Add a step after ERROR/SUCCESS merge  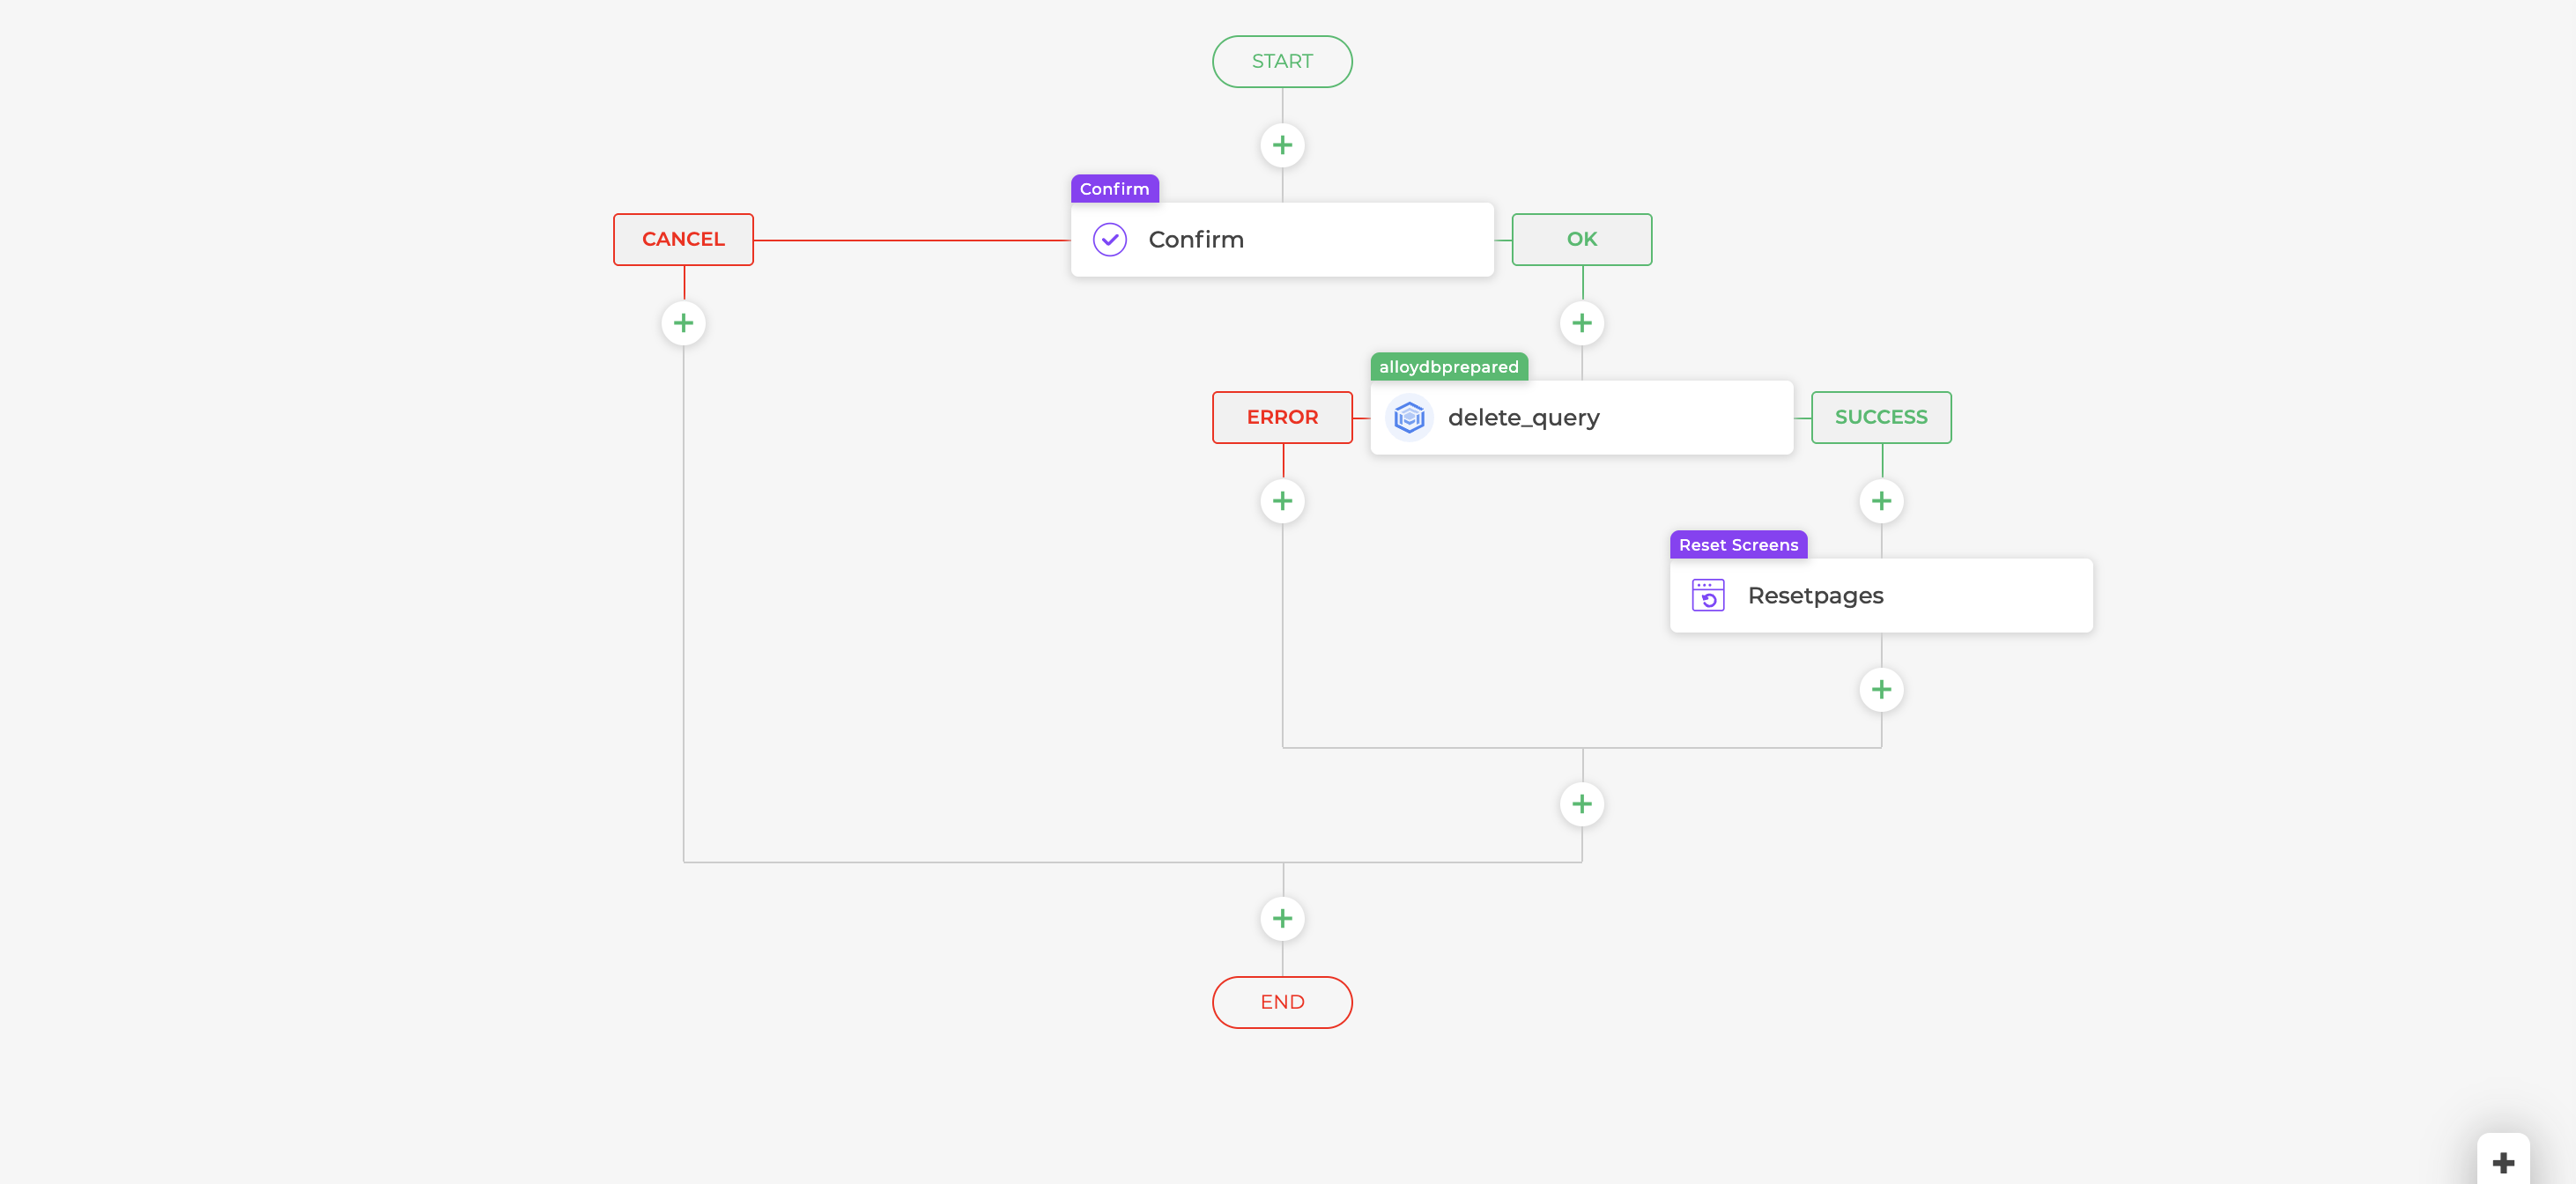1581,804
